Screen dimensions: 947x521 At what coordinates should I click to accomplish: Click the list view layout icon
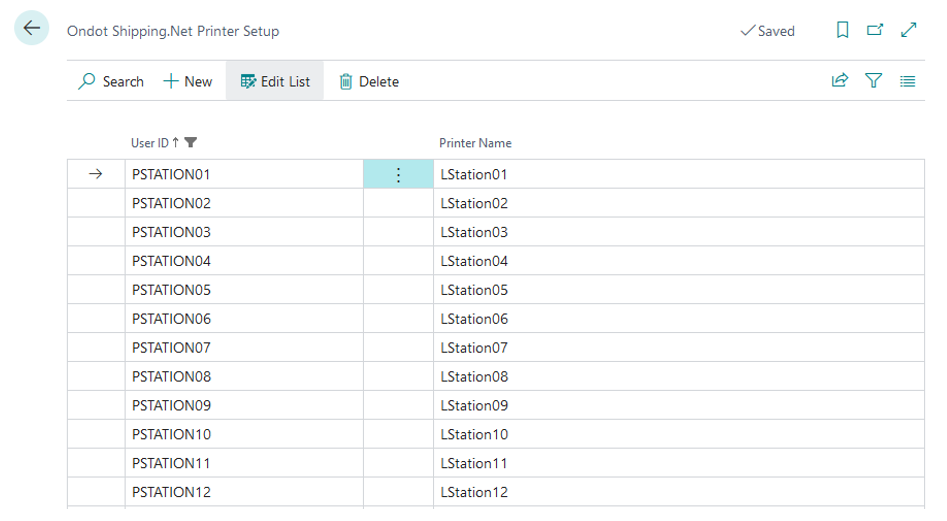pos(907,82)
